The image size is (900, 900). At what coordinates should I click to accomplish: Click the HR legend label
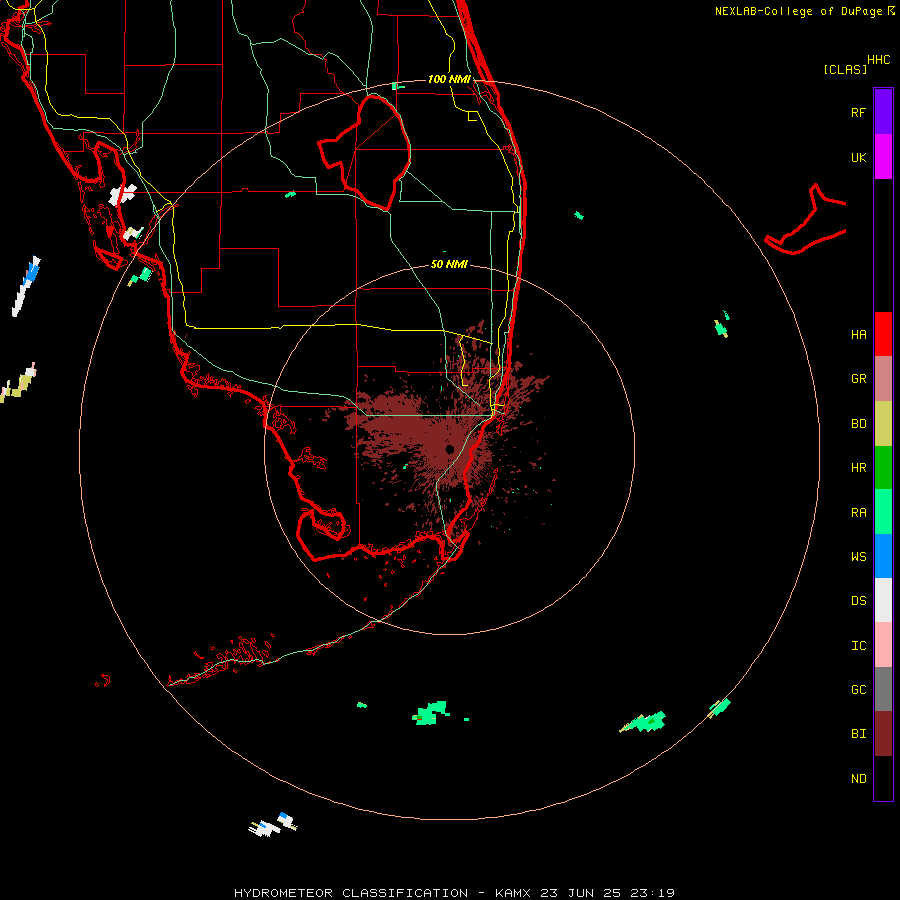tap(858, 468)
